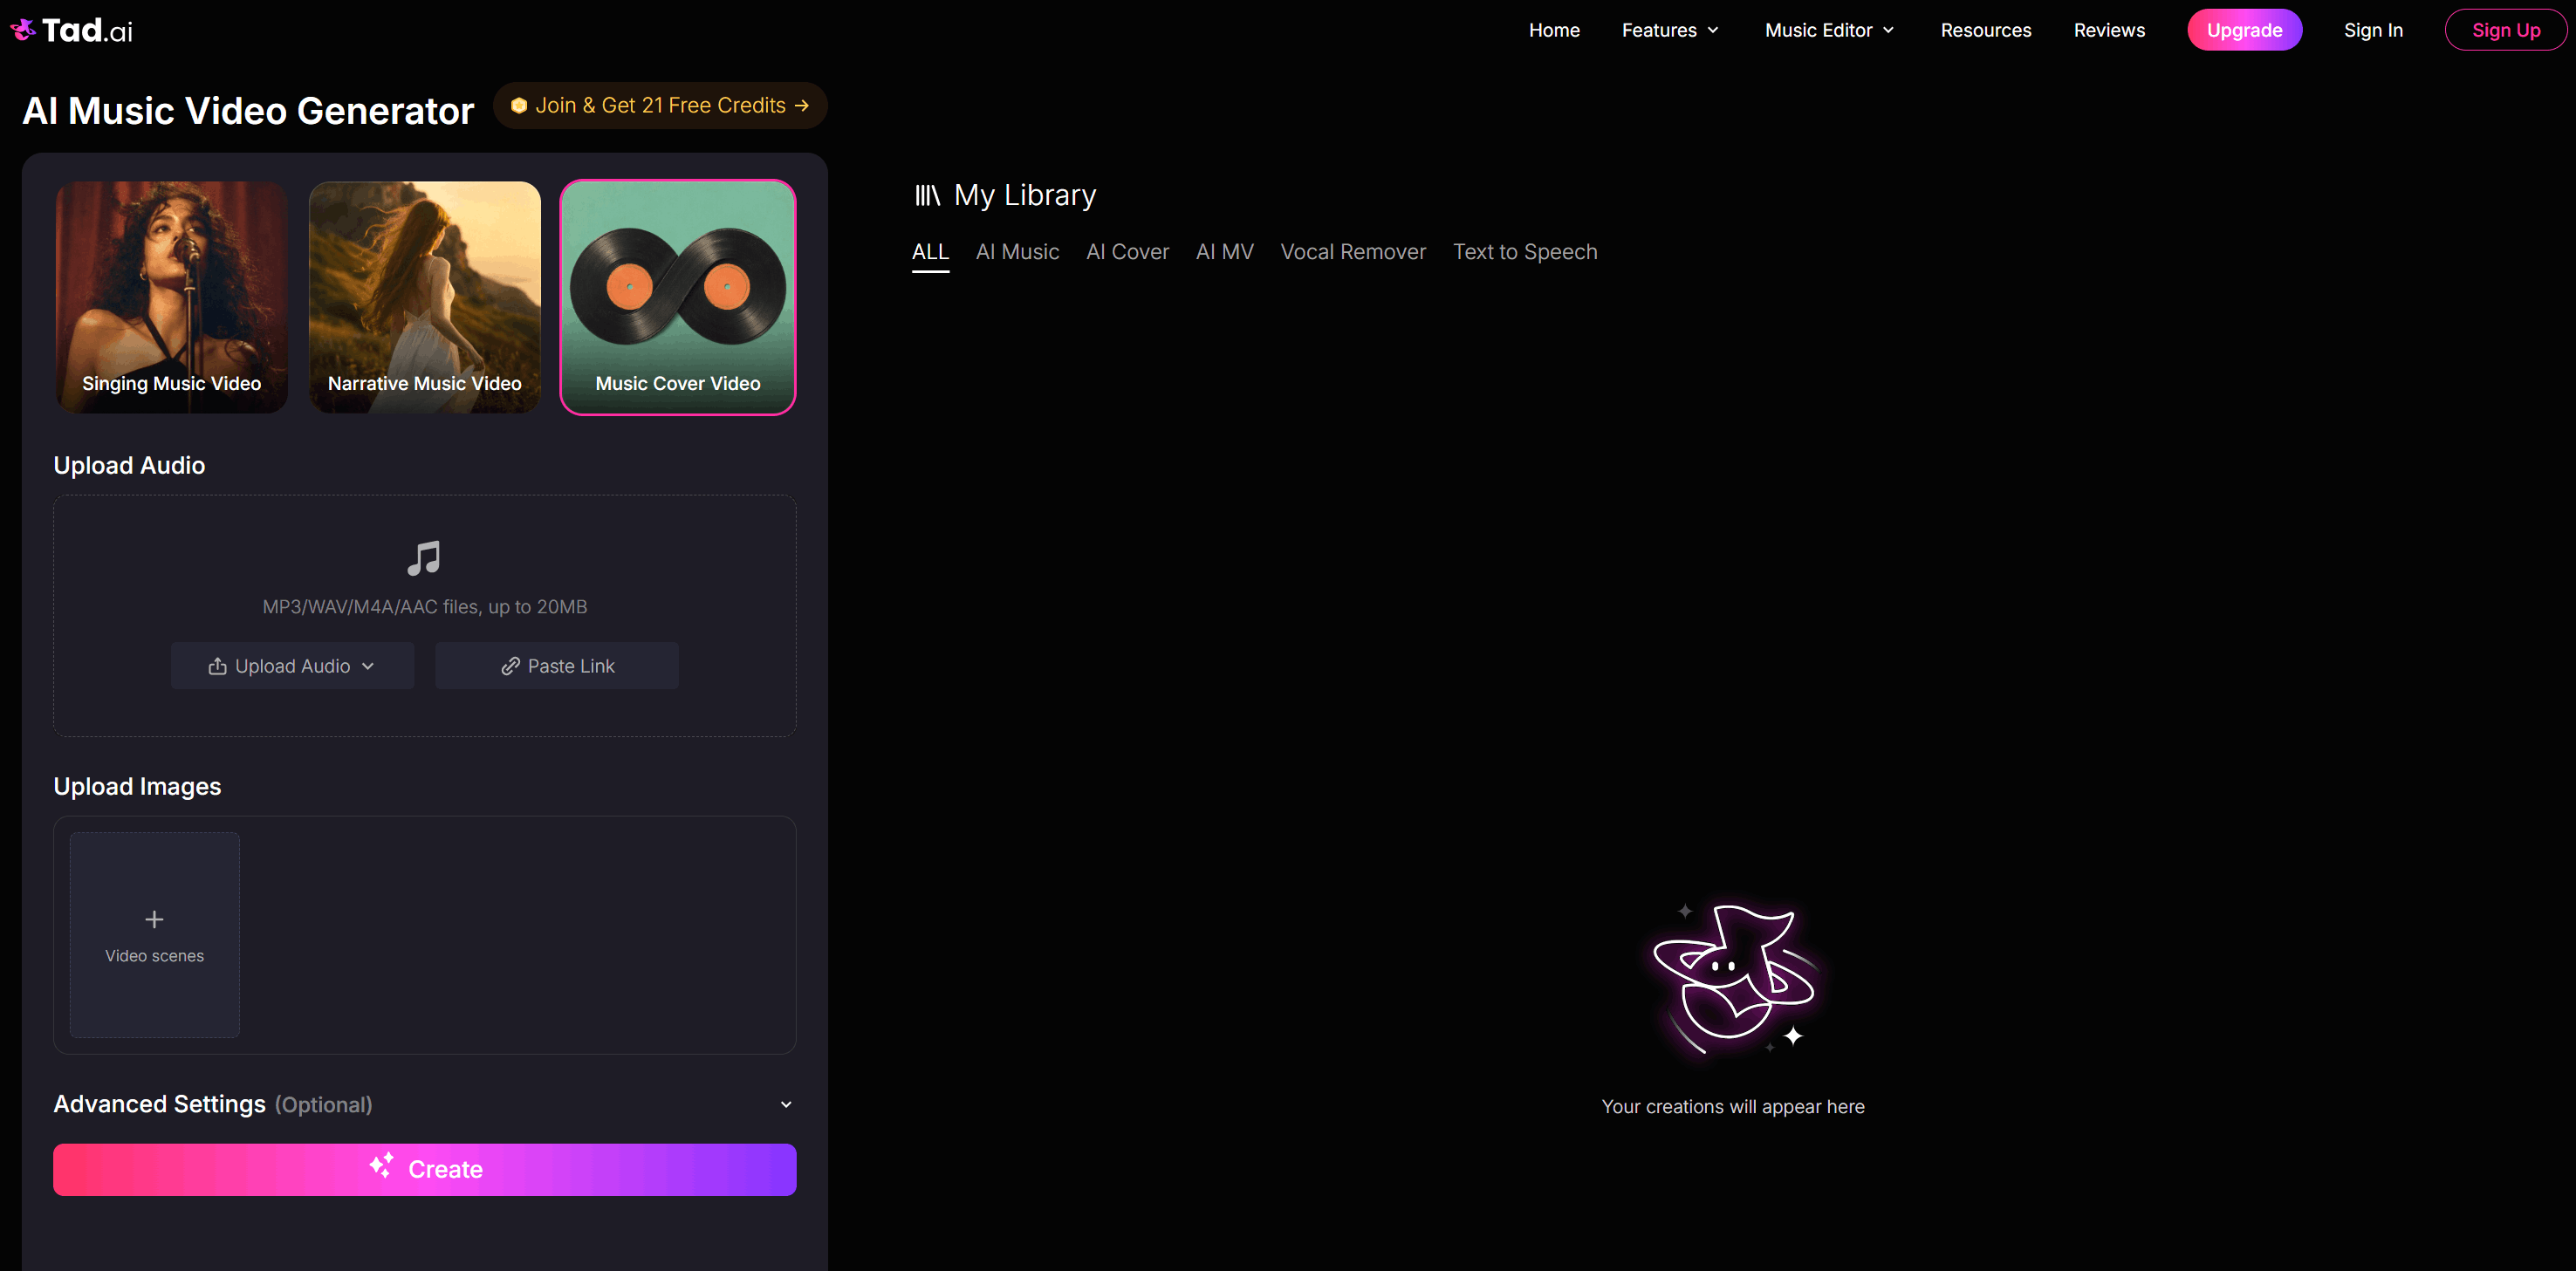
Task: Open Join & Get 21 Free Credits link
Action: pyautogui.click(x=660, y=106)
